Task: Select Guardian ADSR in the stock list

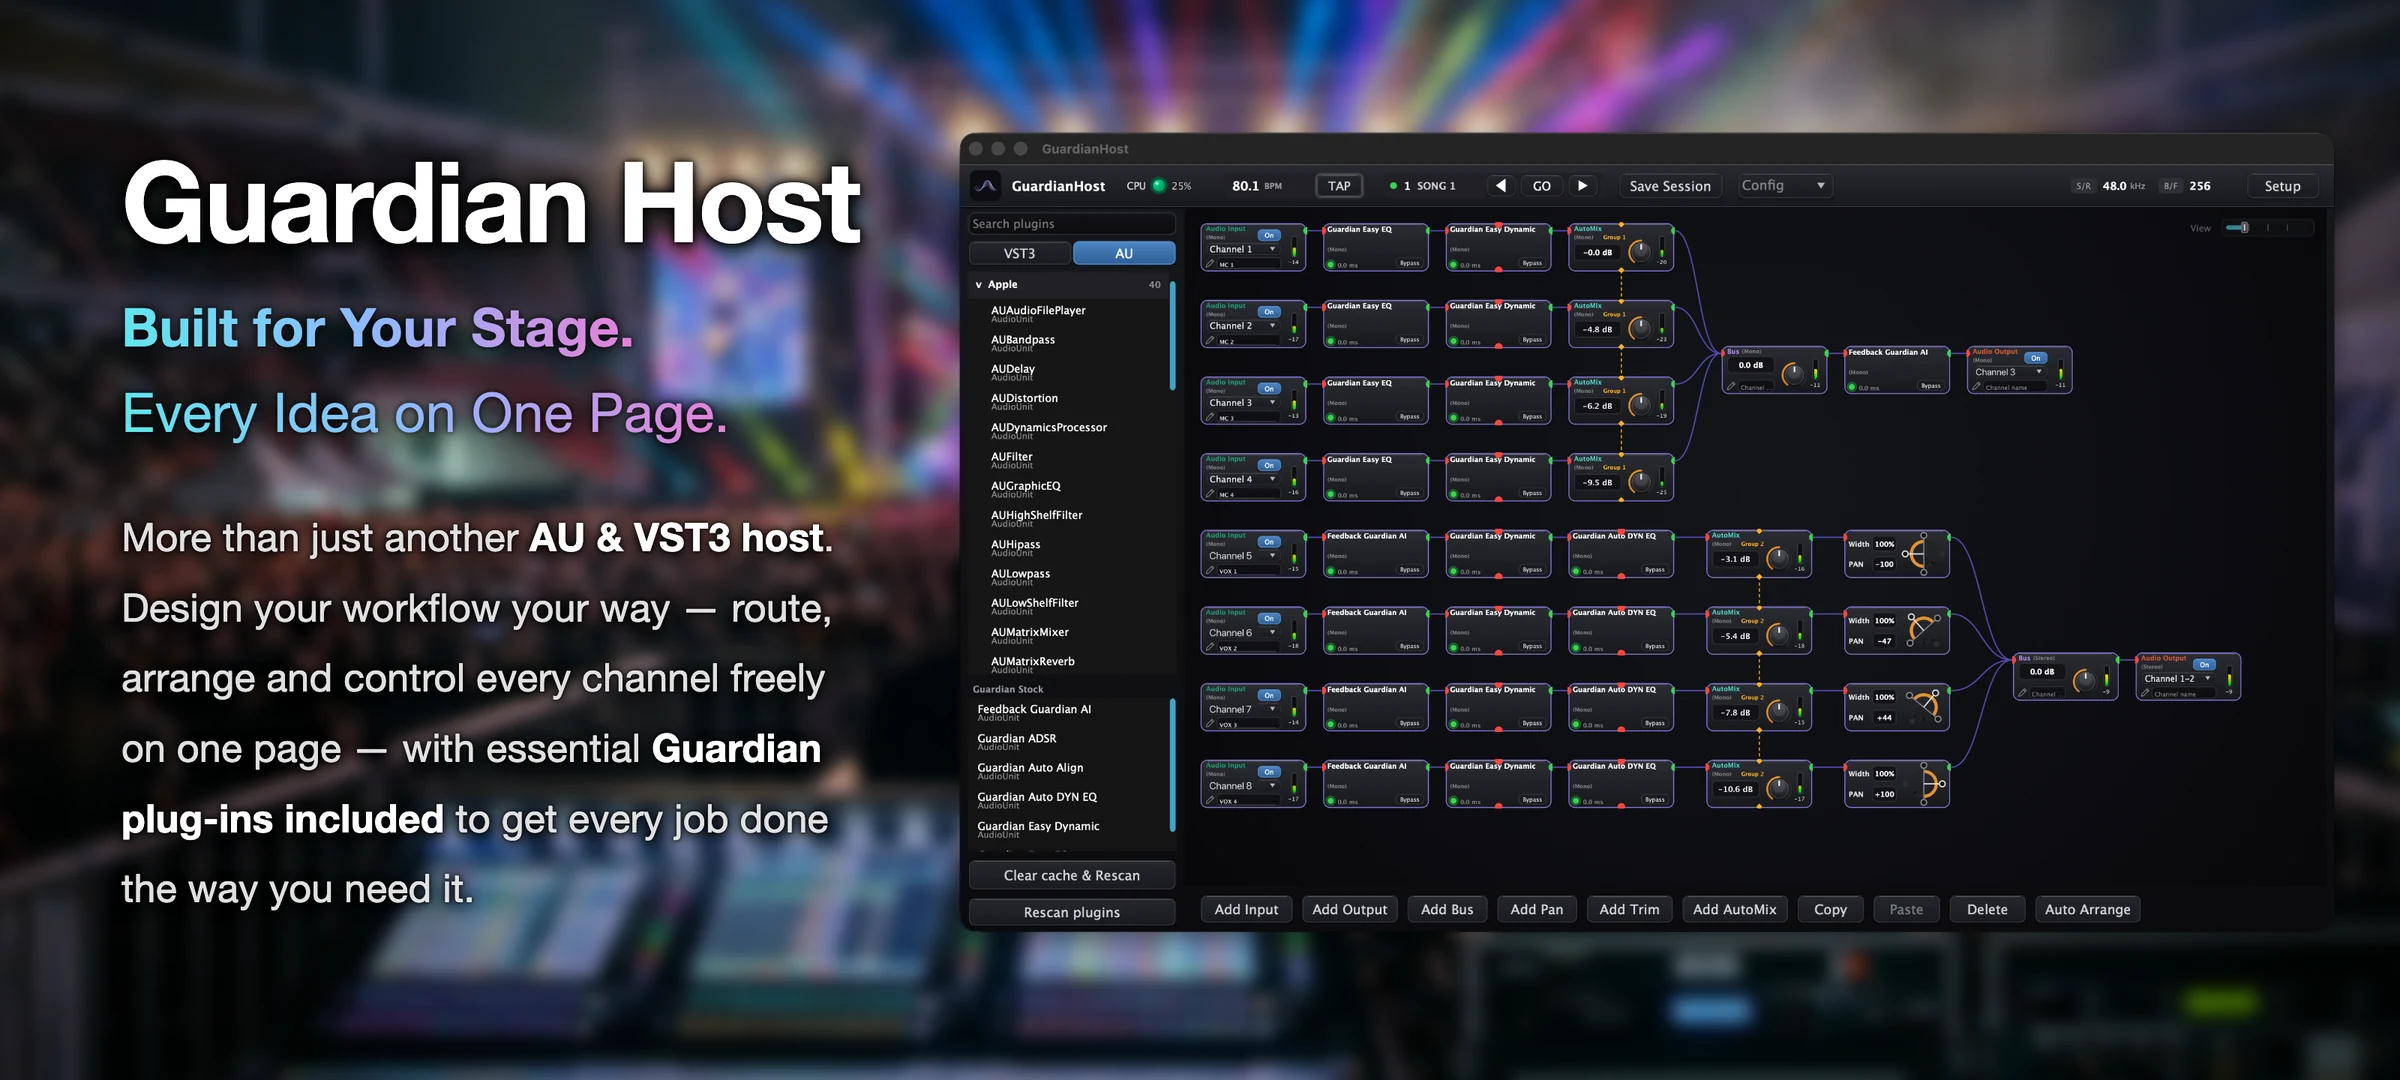Action: (x=1068, y=742)
